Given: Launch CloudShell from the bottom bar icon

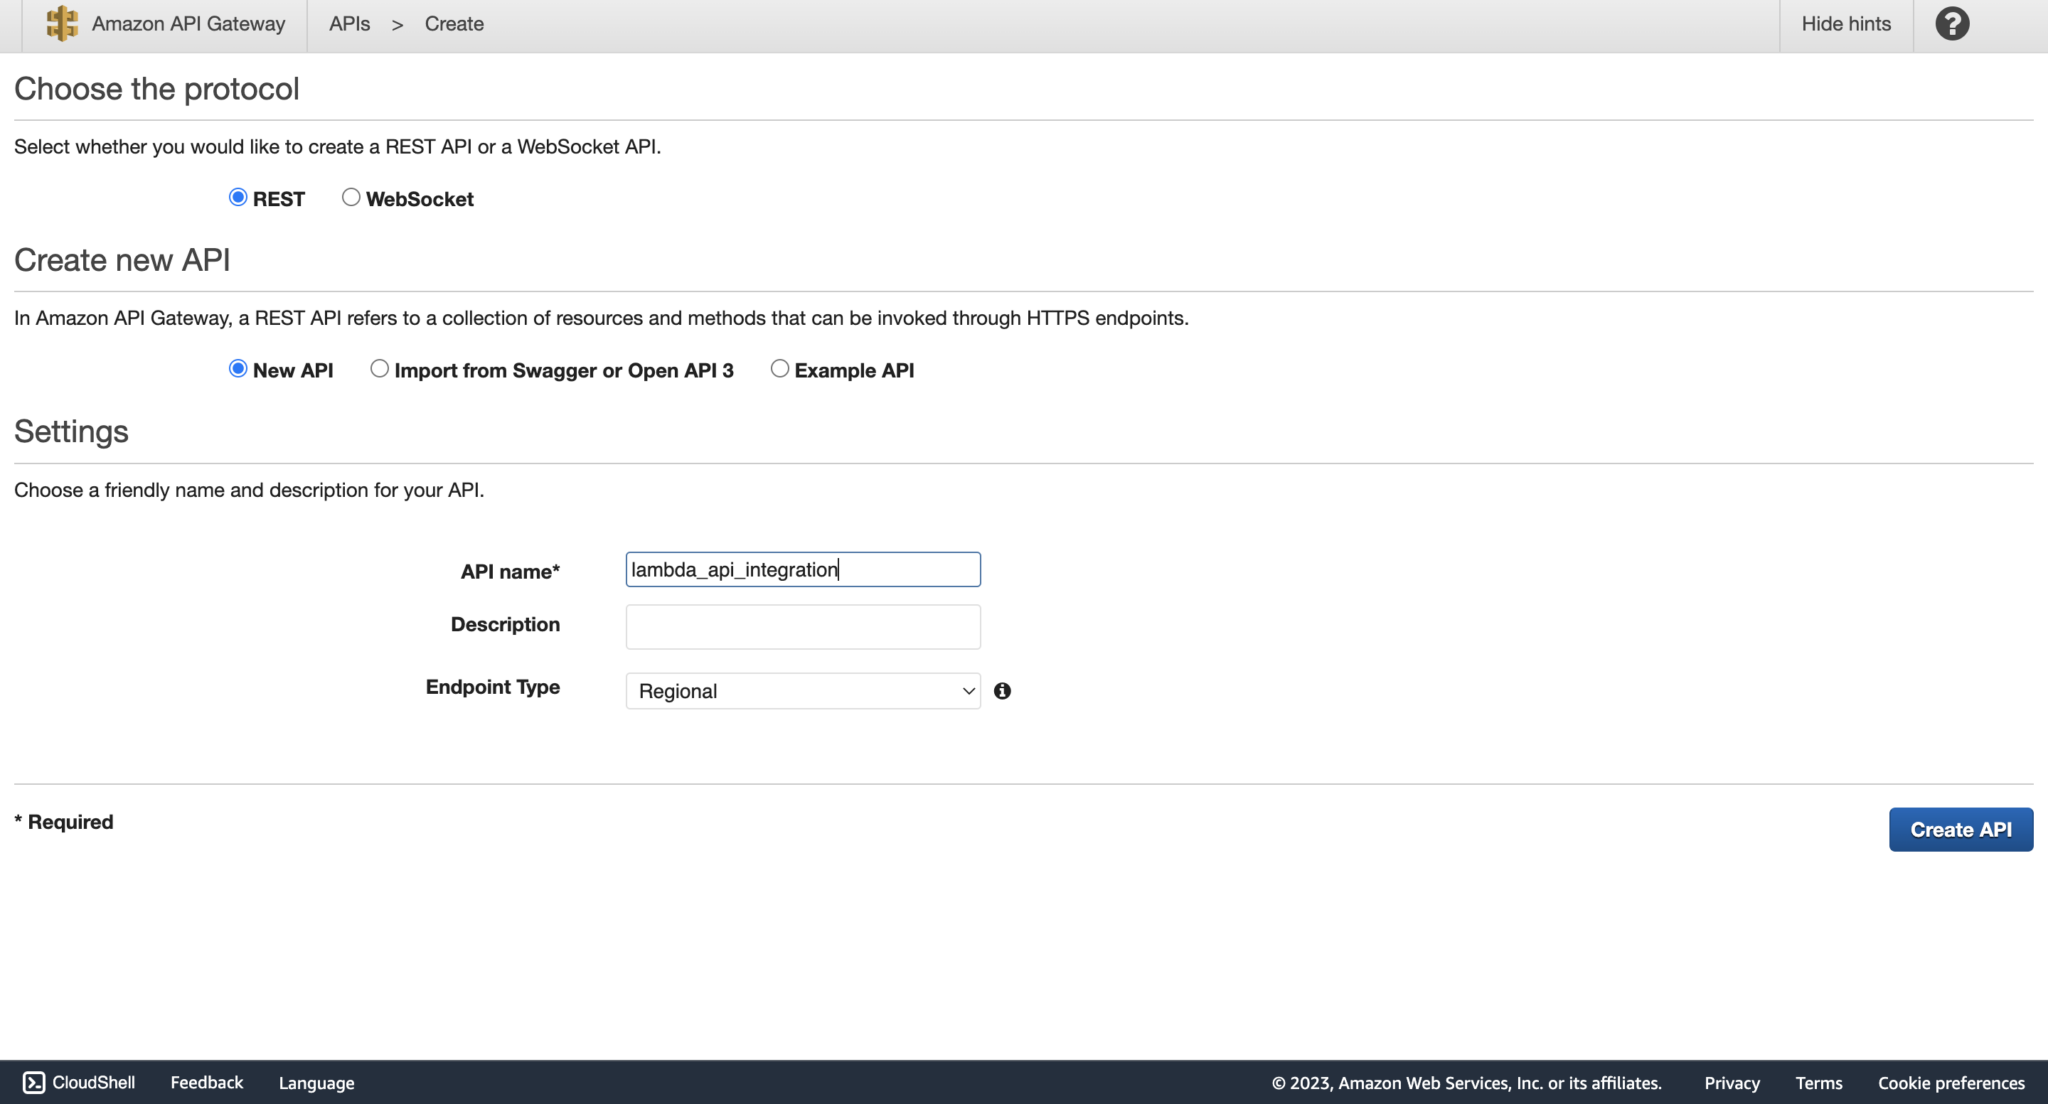Looking at the screenshot, I should (32, 1082).
